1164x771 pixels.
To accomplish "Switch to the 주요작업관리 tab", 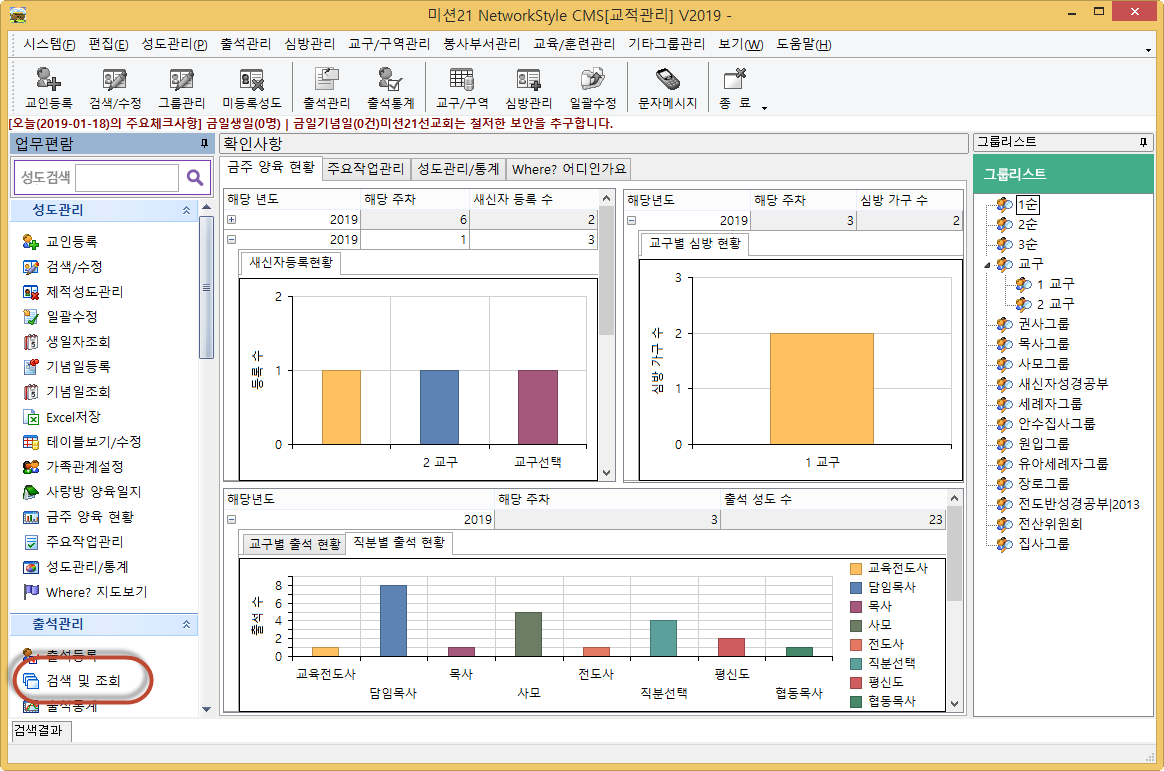I will point(366,168).
